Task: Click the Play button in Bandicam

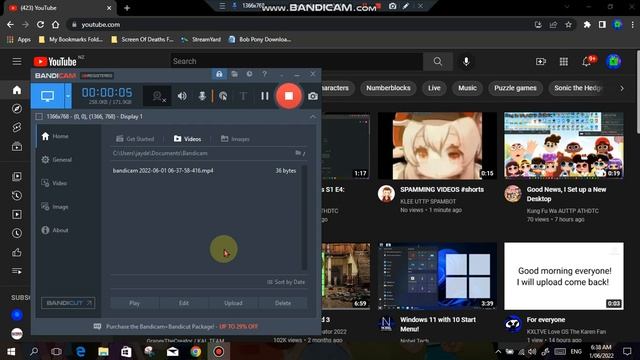Action: 134,303
